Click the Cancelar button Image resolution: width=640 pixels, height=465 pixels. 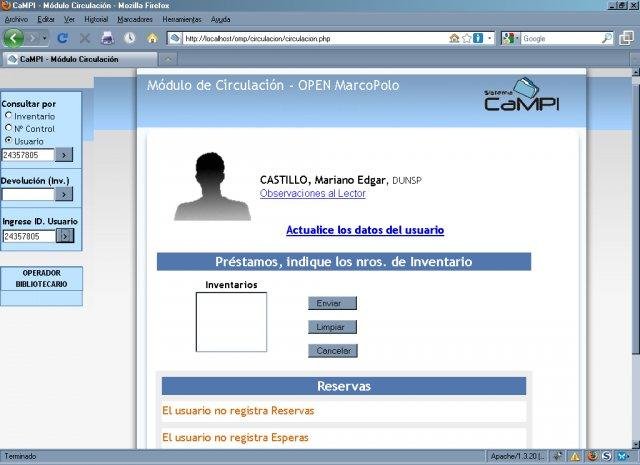pos(333,351)
